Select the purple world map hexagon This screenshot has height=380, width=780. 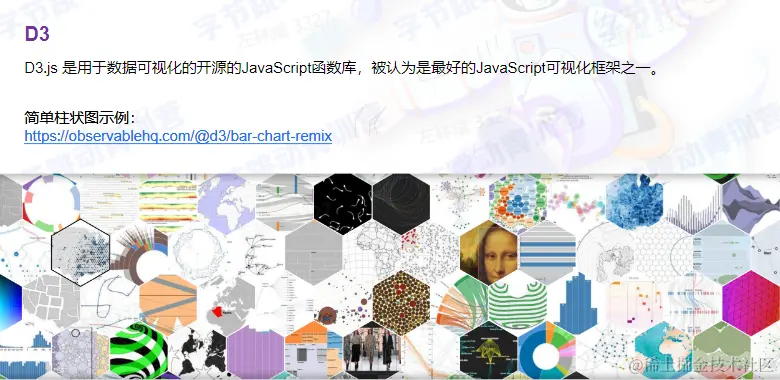click(226, 203)
